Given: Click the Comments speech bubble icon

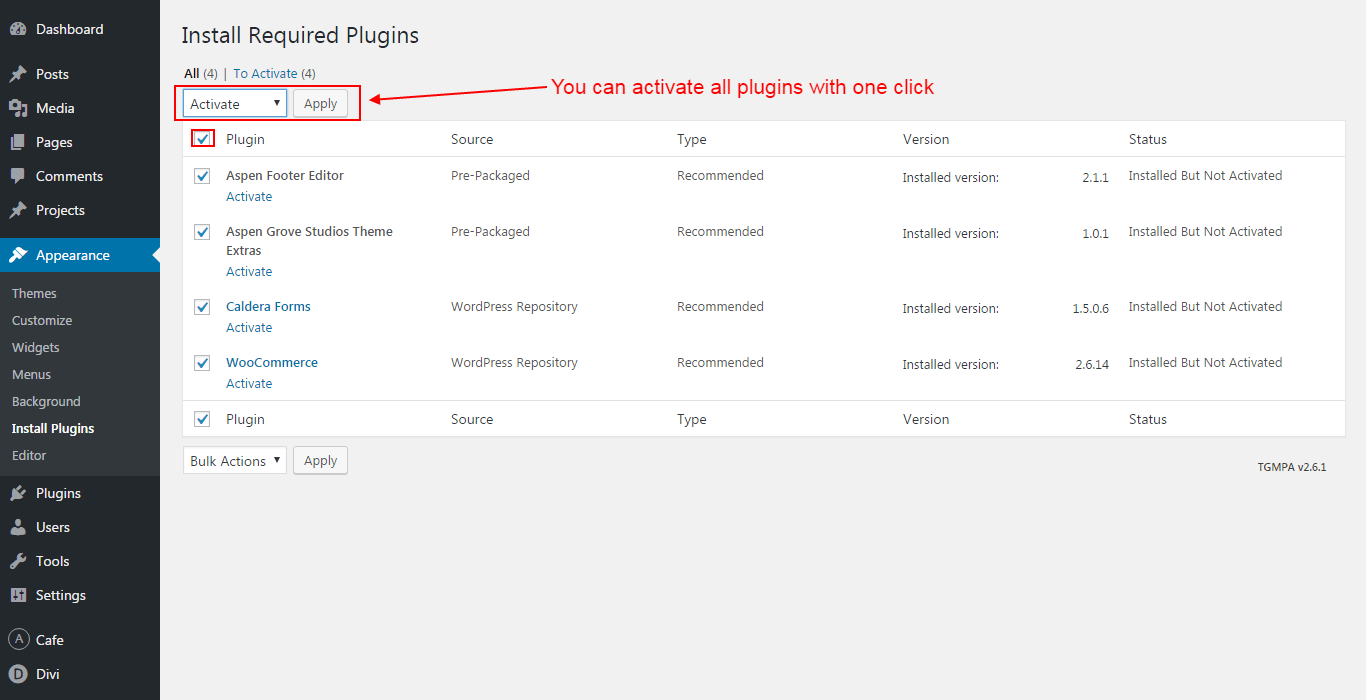Looking at the screenshot, I should click(x=18, y=176).
